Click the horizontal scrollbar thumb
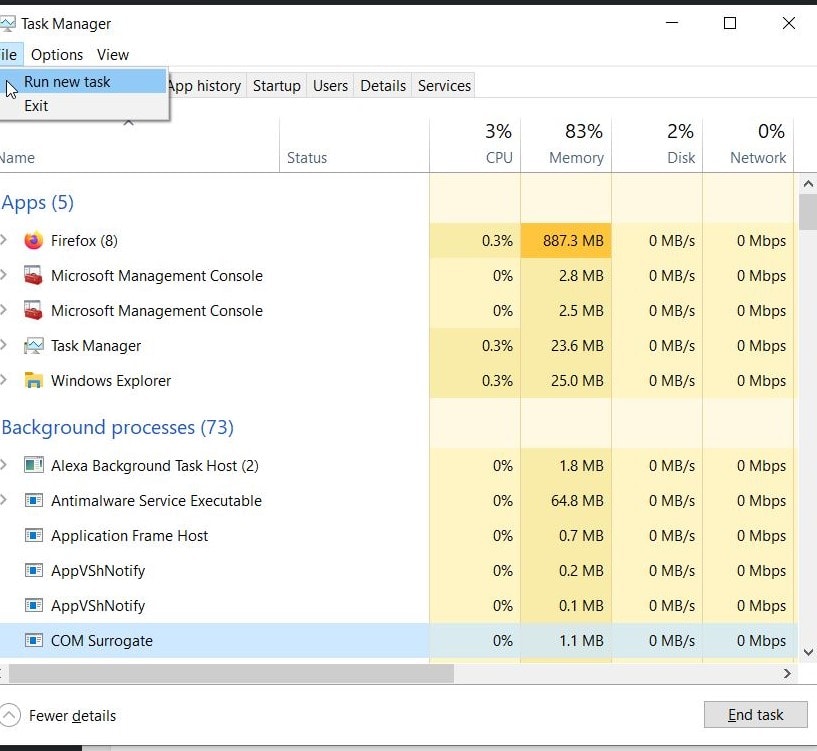Screen dimensions: 817x751 point(231,673)
